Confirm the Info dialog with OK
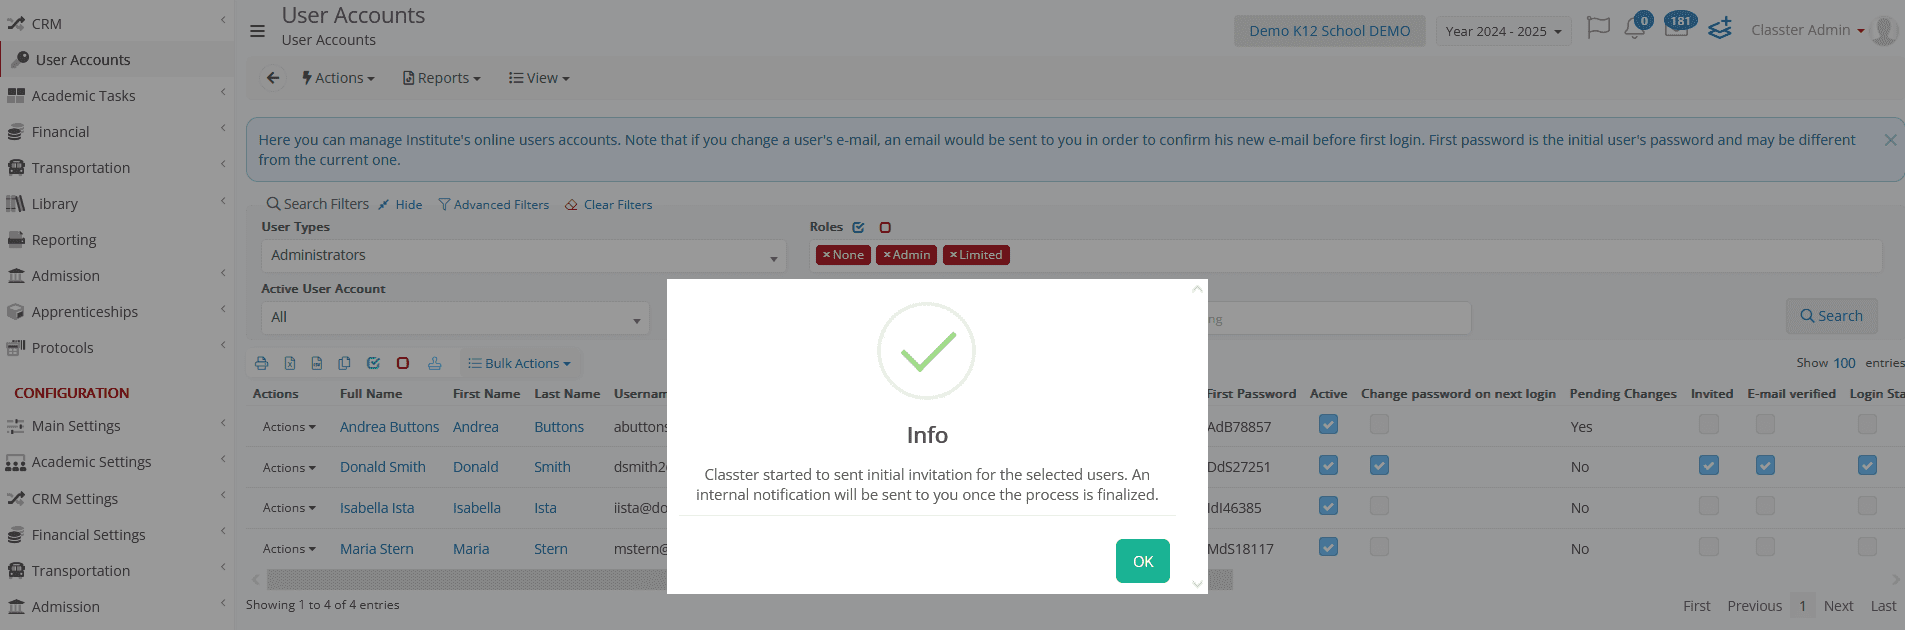Image resolution: width=1905 pixels, height=630 pixels. (x=1143, y=561)
